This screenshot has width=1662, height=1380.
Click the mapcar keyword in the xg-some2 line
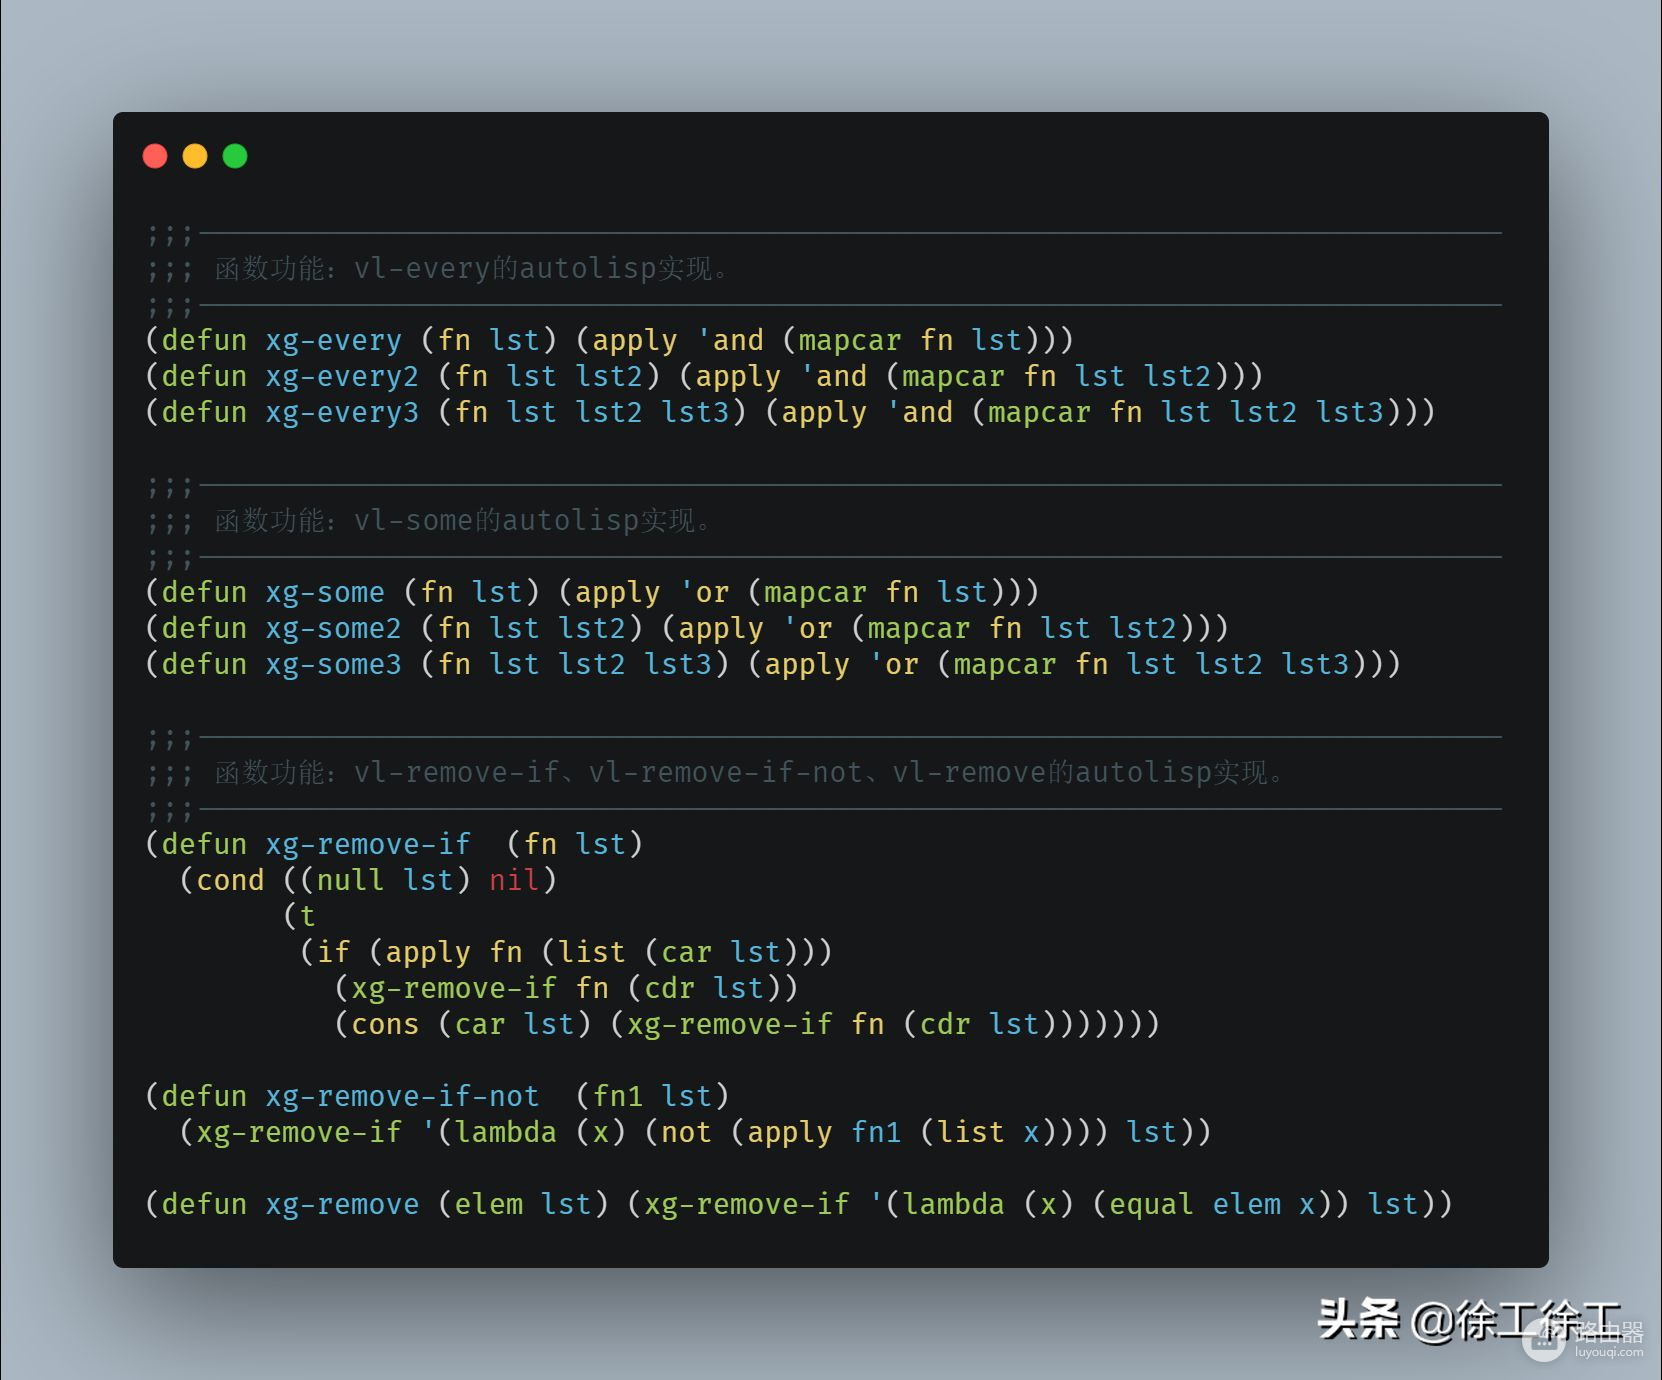tap(918, 629)
